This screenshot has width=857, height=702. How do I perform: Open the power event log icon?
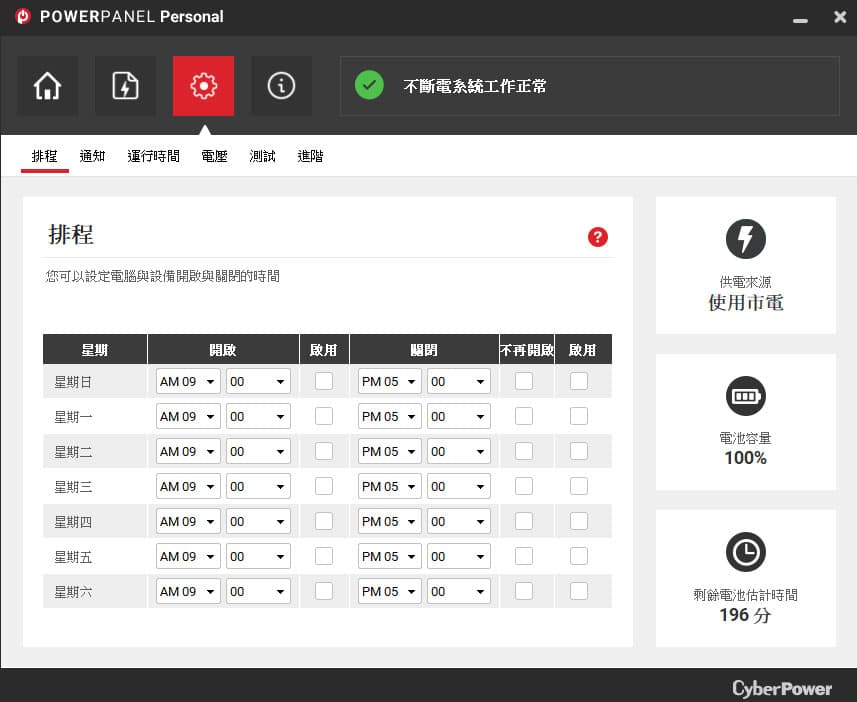click(x=125, y=86)
